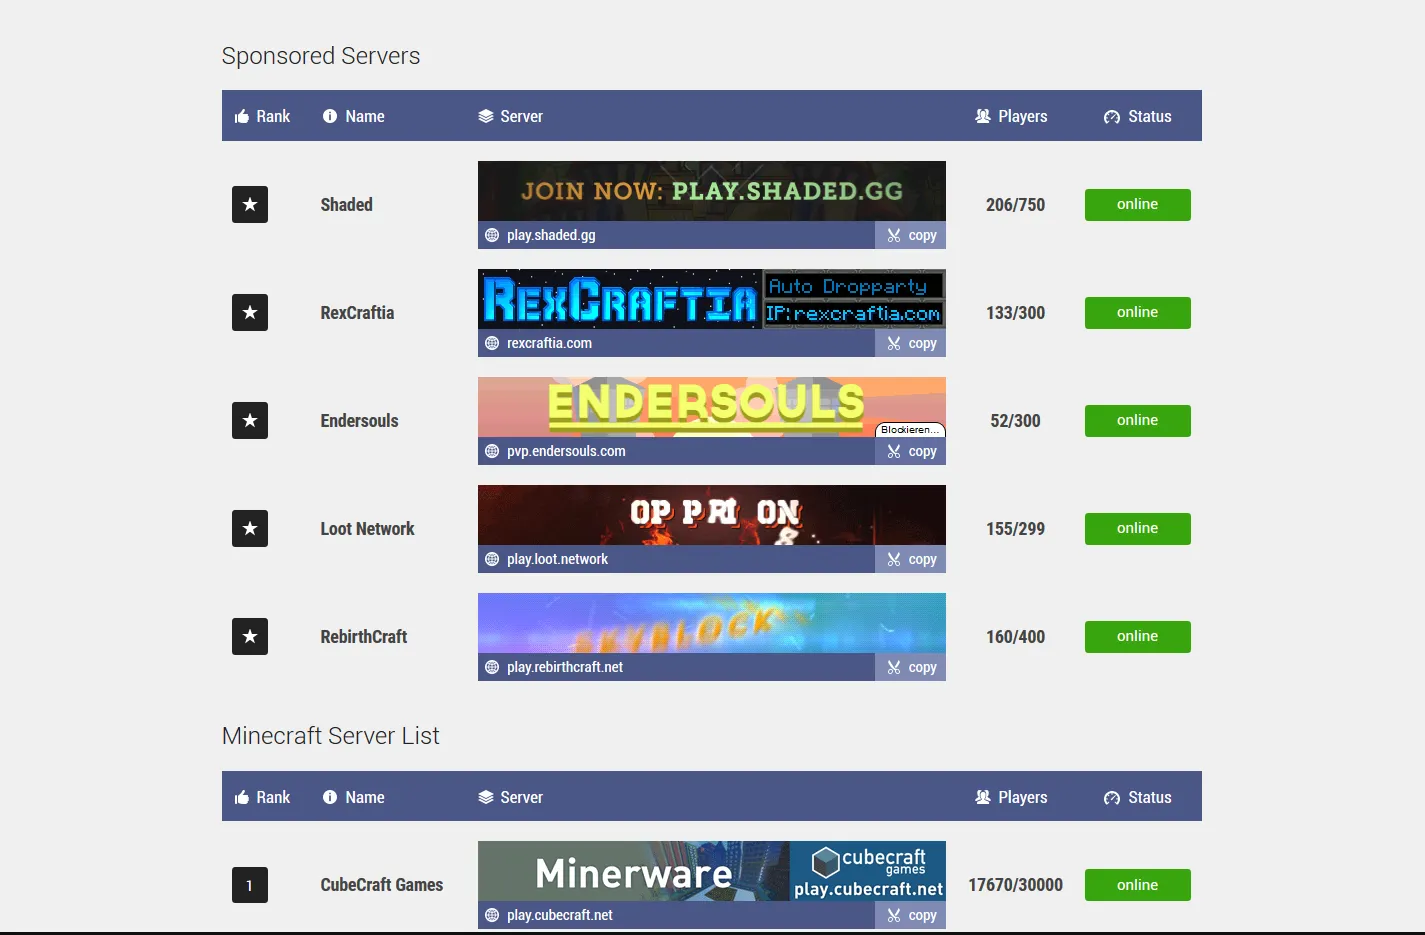Click the globe icon beside play.cubecraft.net

tap(492, 916)
